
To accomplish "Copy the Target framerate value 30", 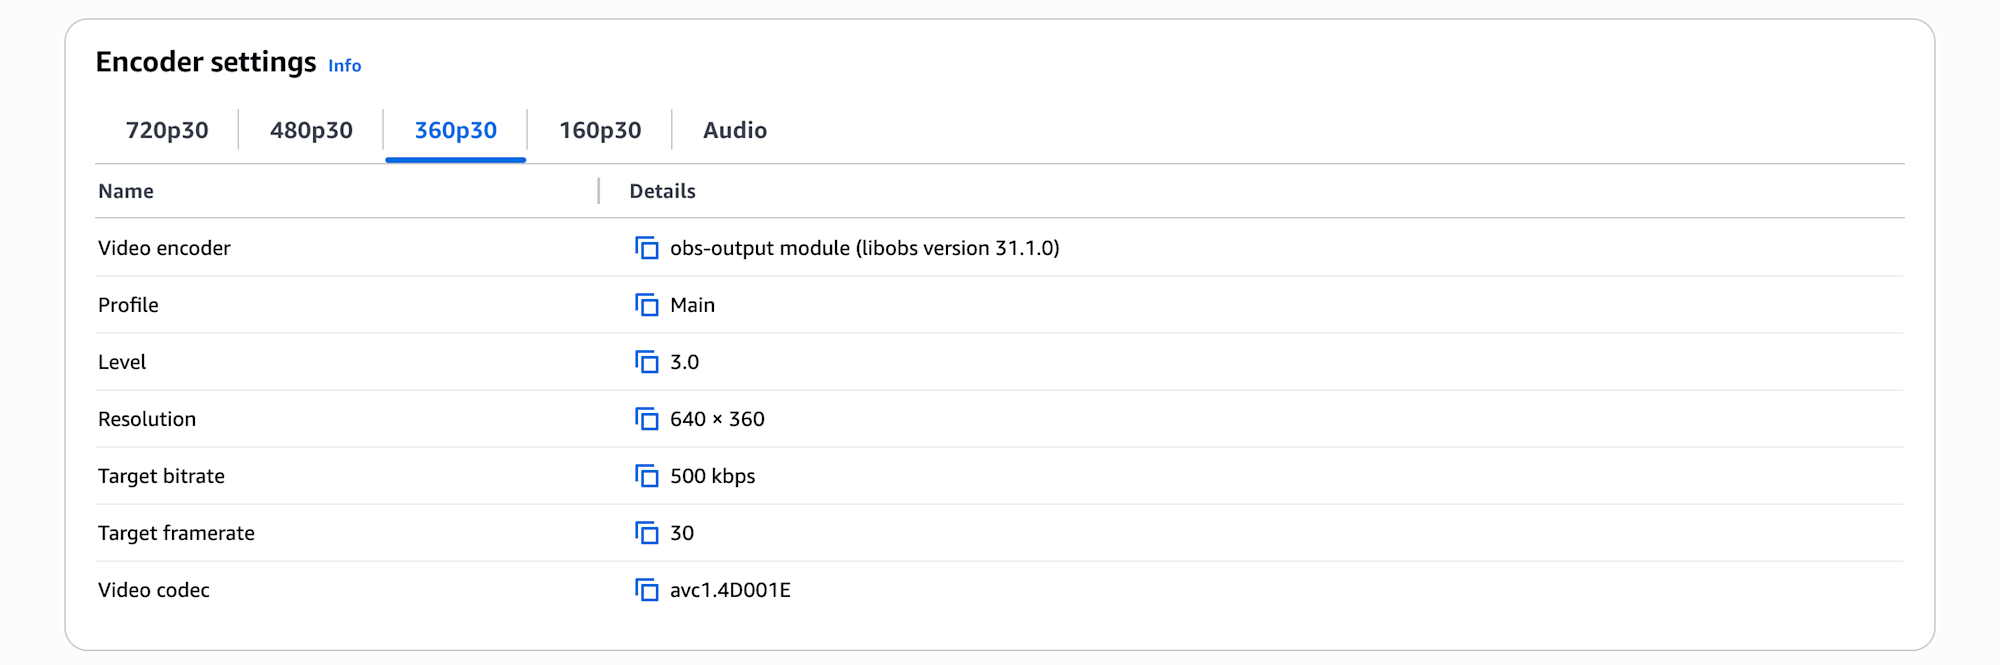I will [647, 533].
